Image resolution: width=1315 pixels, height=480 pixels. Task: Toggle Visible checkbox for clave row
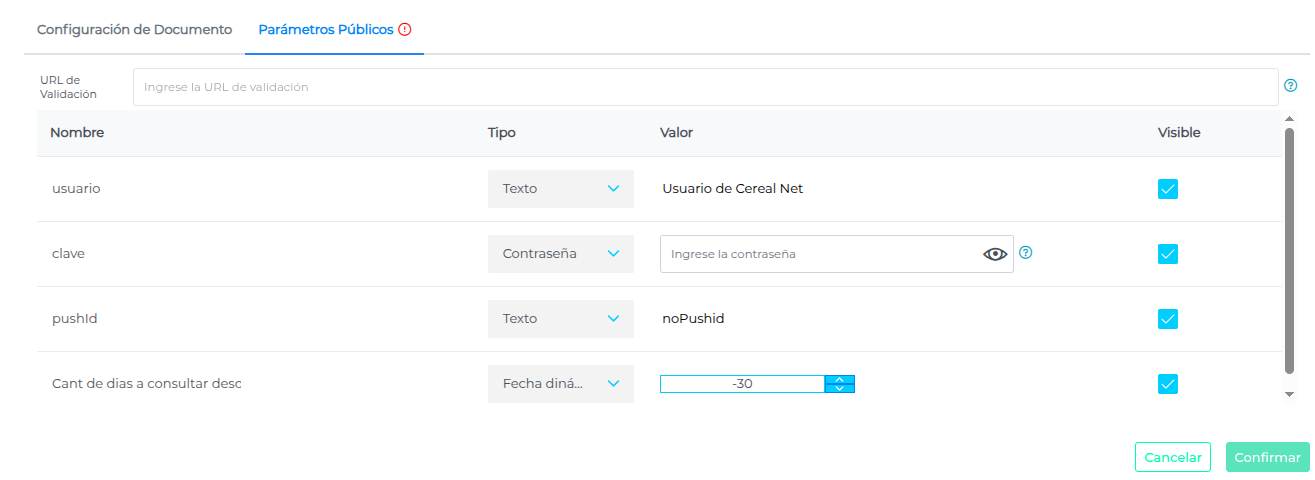(1167, 254)
